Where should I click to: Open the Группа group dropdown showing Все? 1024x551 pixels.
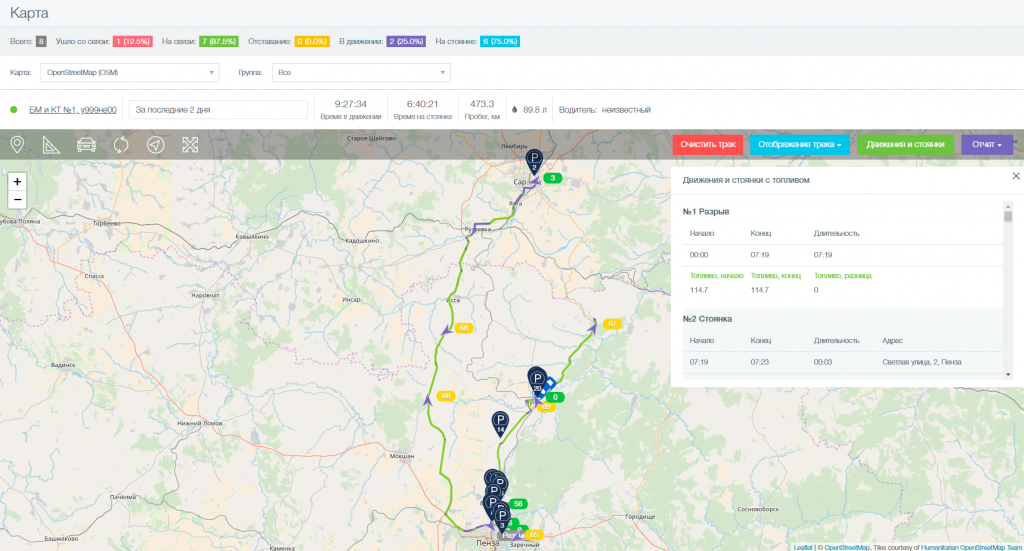[x=361, y=72]
